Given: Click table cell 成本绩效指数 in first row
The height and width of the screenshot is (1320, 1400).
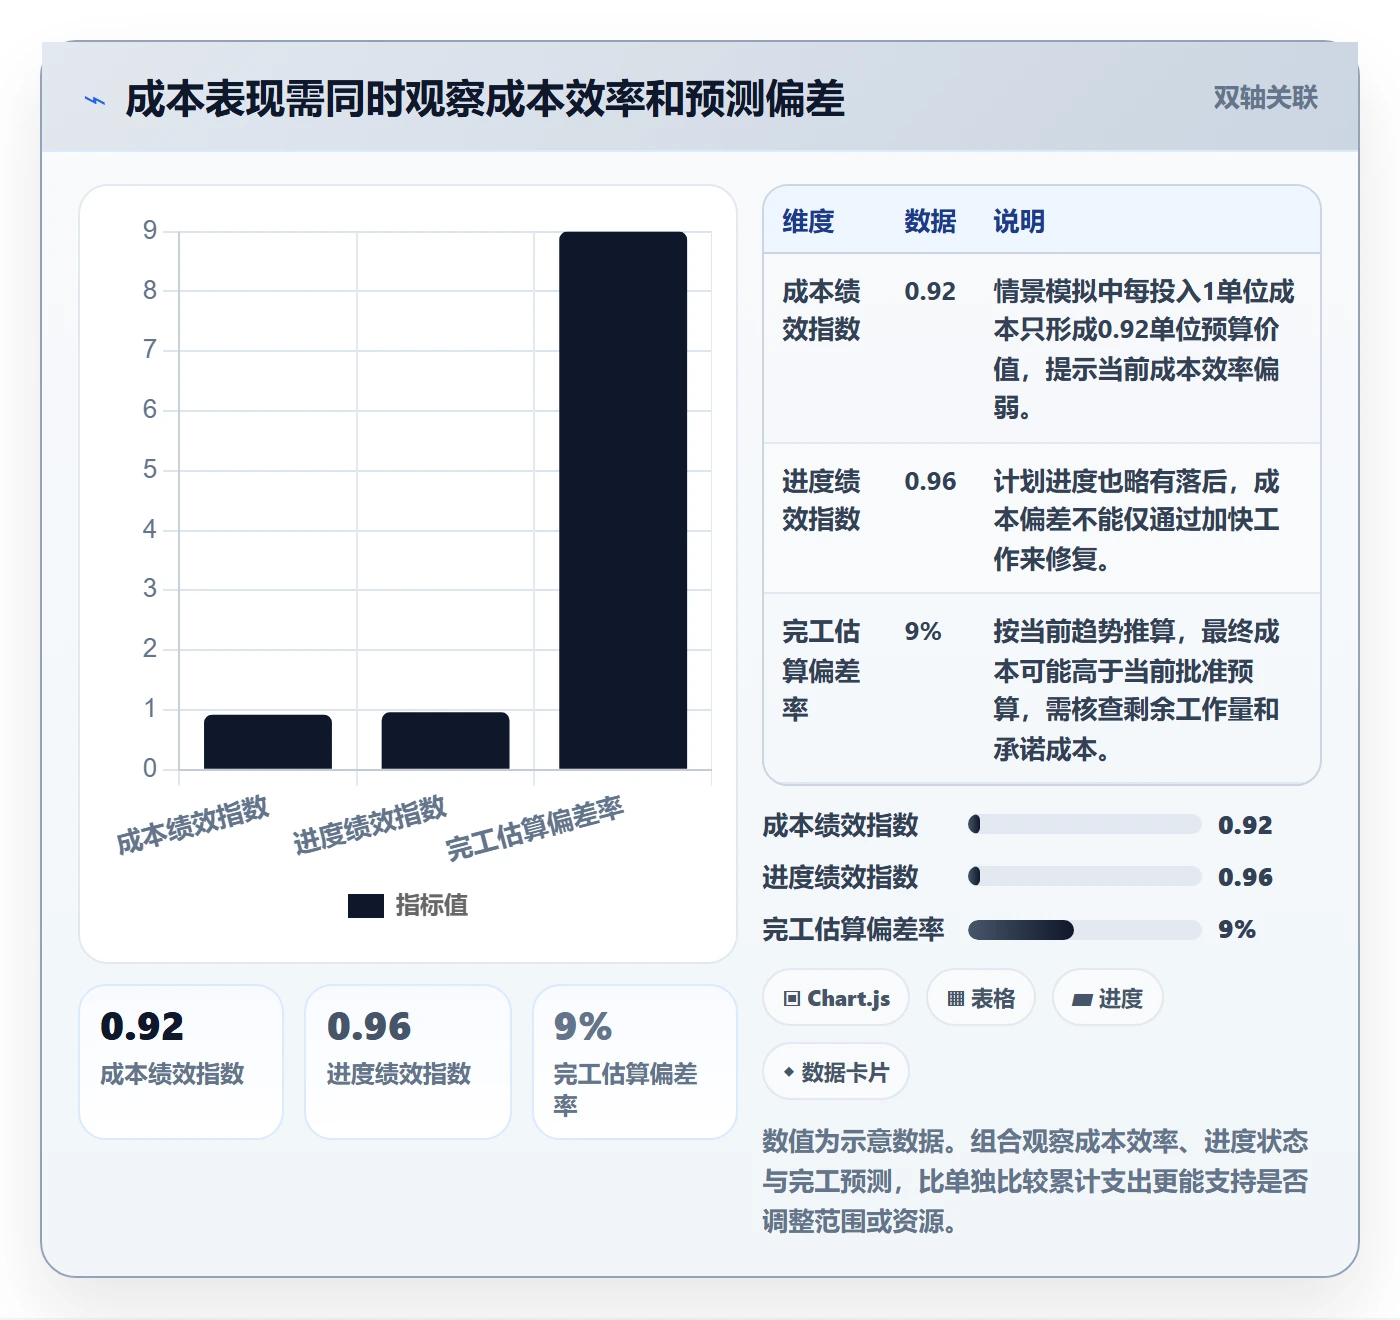Looking at the screenshot, I should click(821, 310).
